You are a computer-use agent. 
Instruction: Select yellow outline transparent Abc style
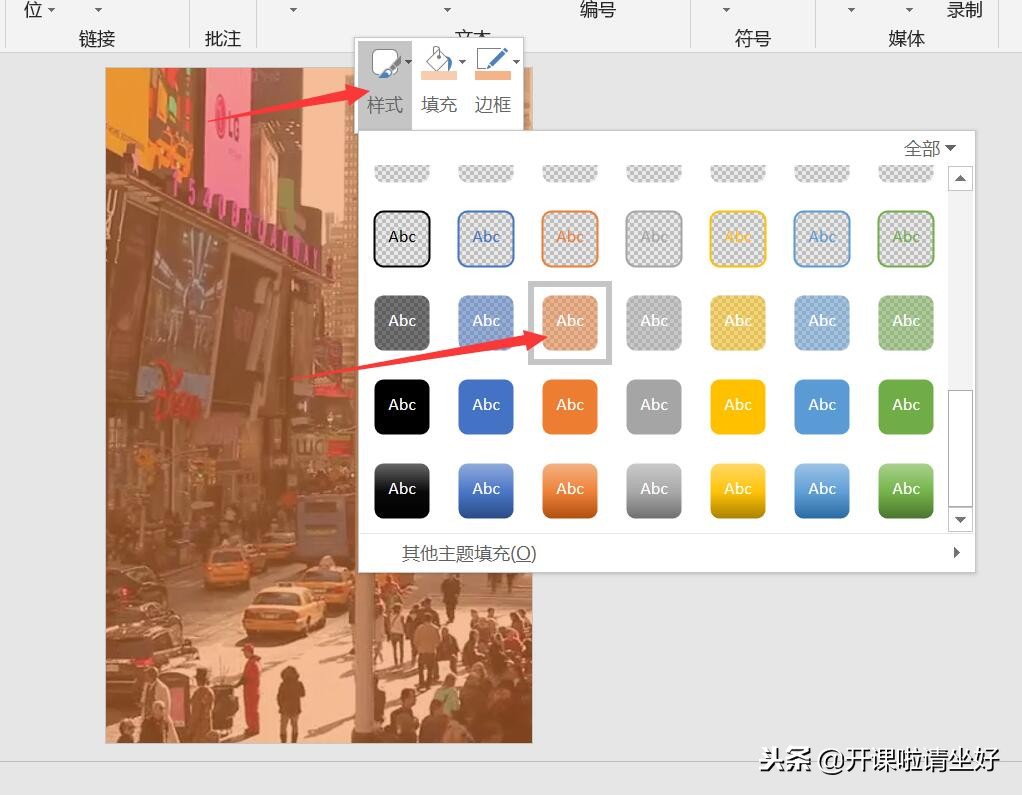(738, 238)
